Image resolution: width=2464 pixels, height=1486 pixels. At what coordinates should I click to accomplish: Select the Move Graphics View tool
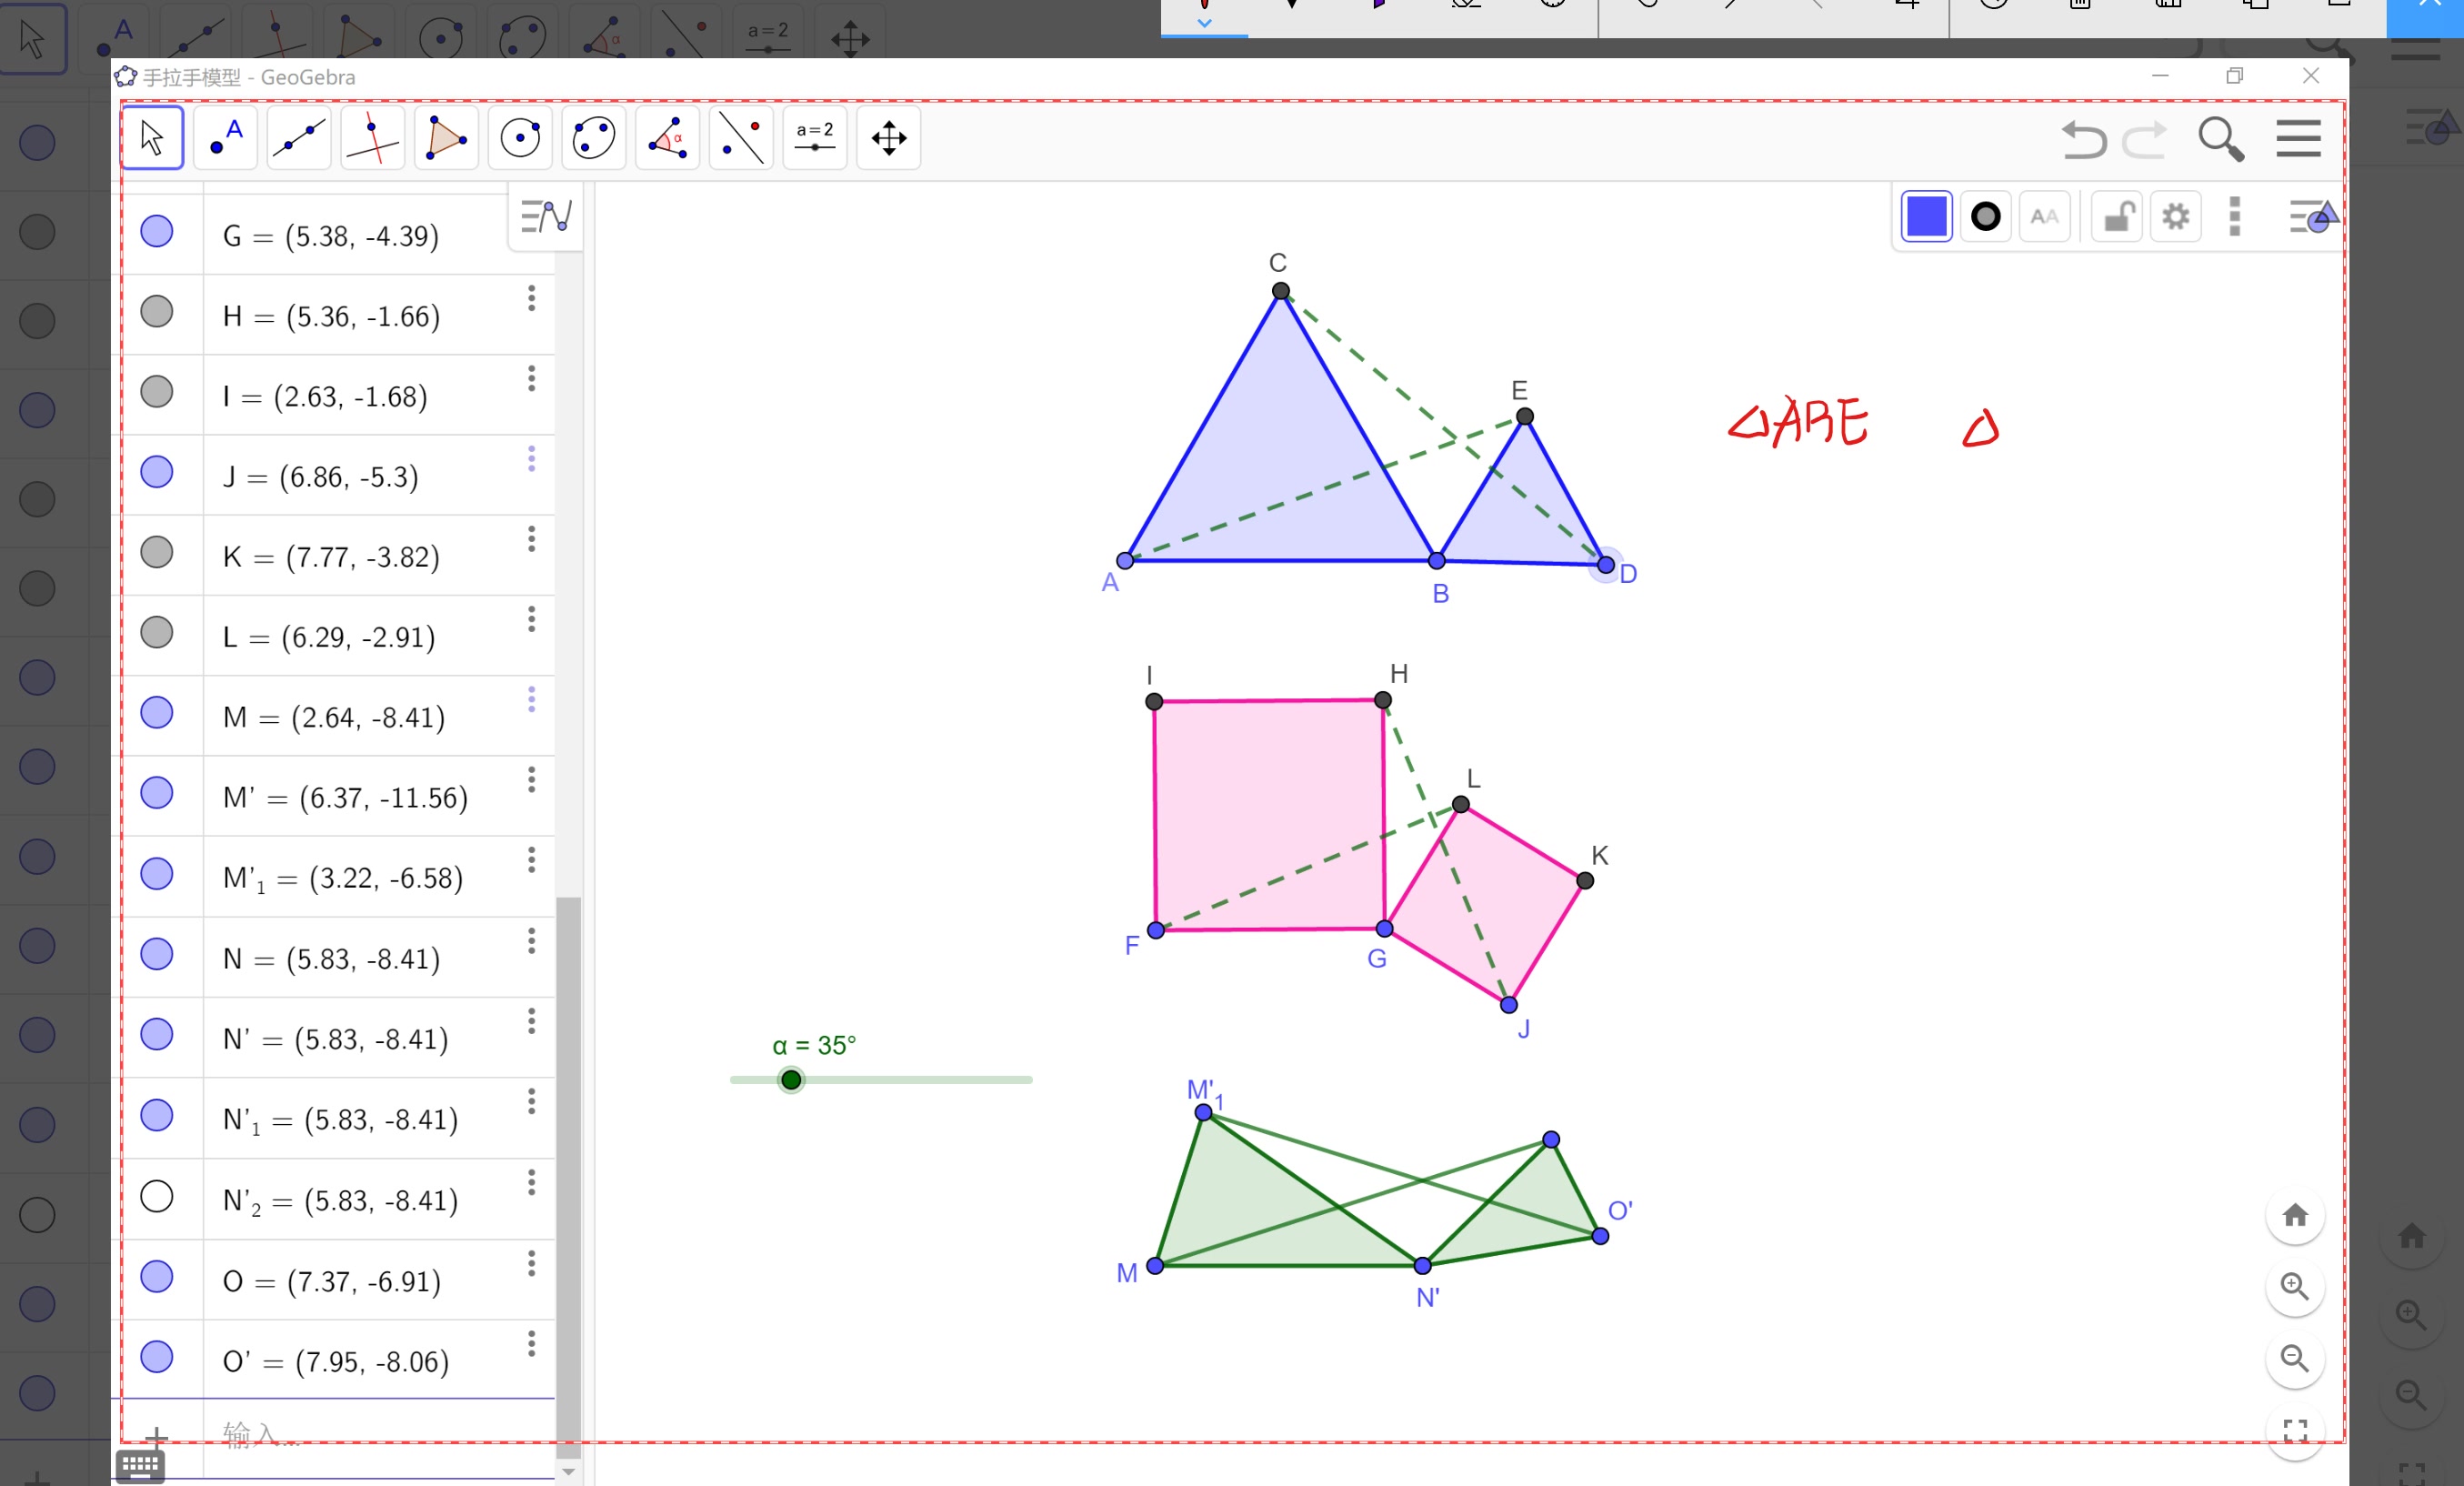point(888,138)
